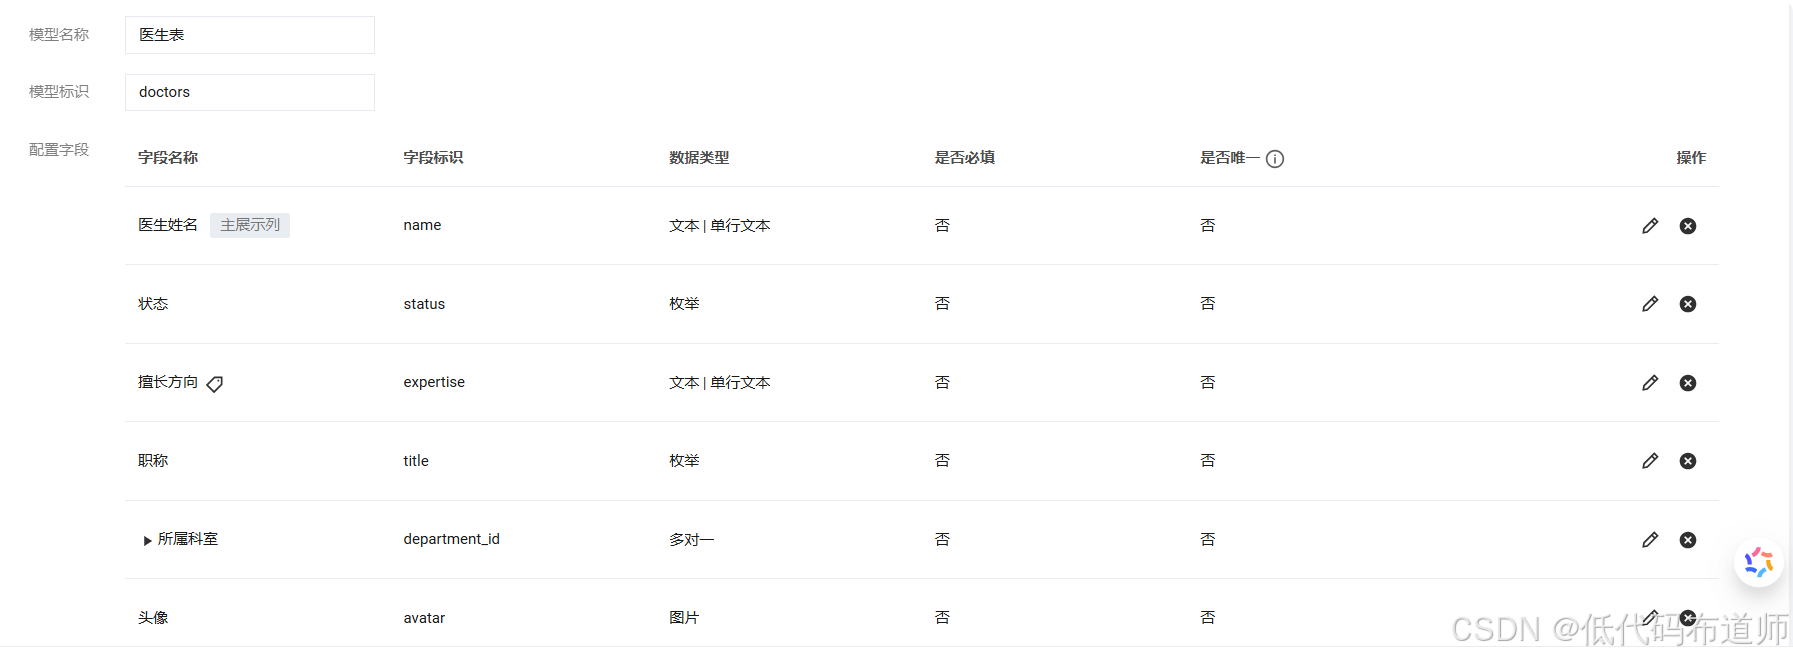Click the 配置字段 label
The height and width of the screenshot is (659, 1793).
point(59,150)
